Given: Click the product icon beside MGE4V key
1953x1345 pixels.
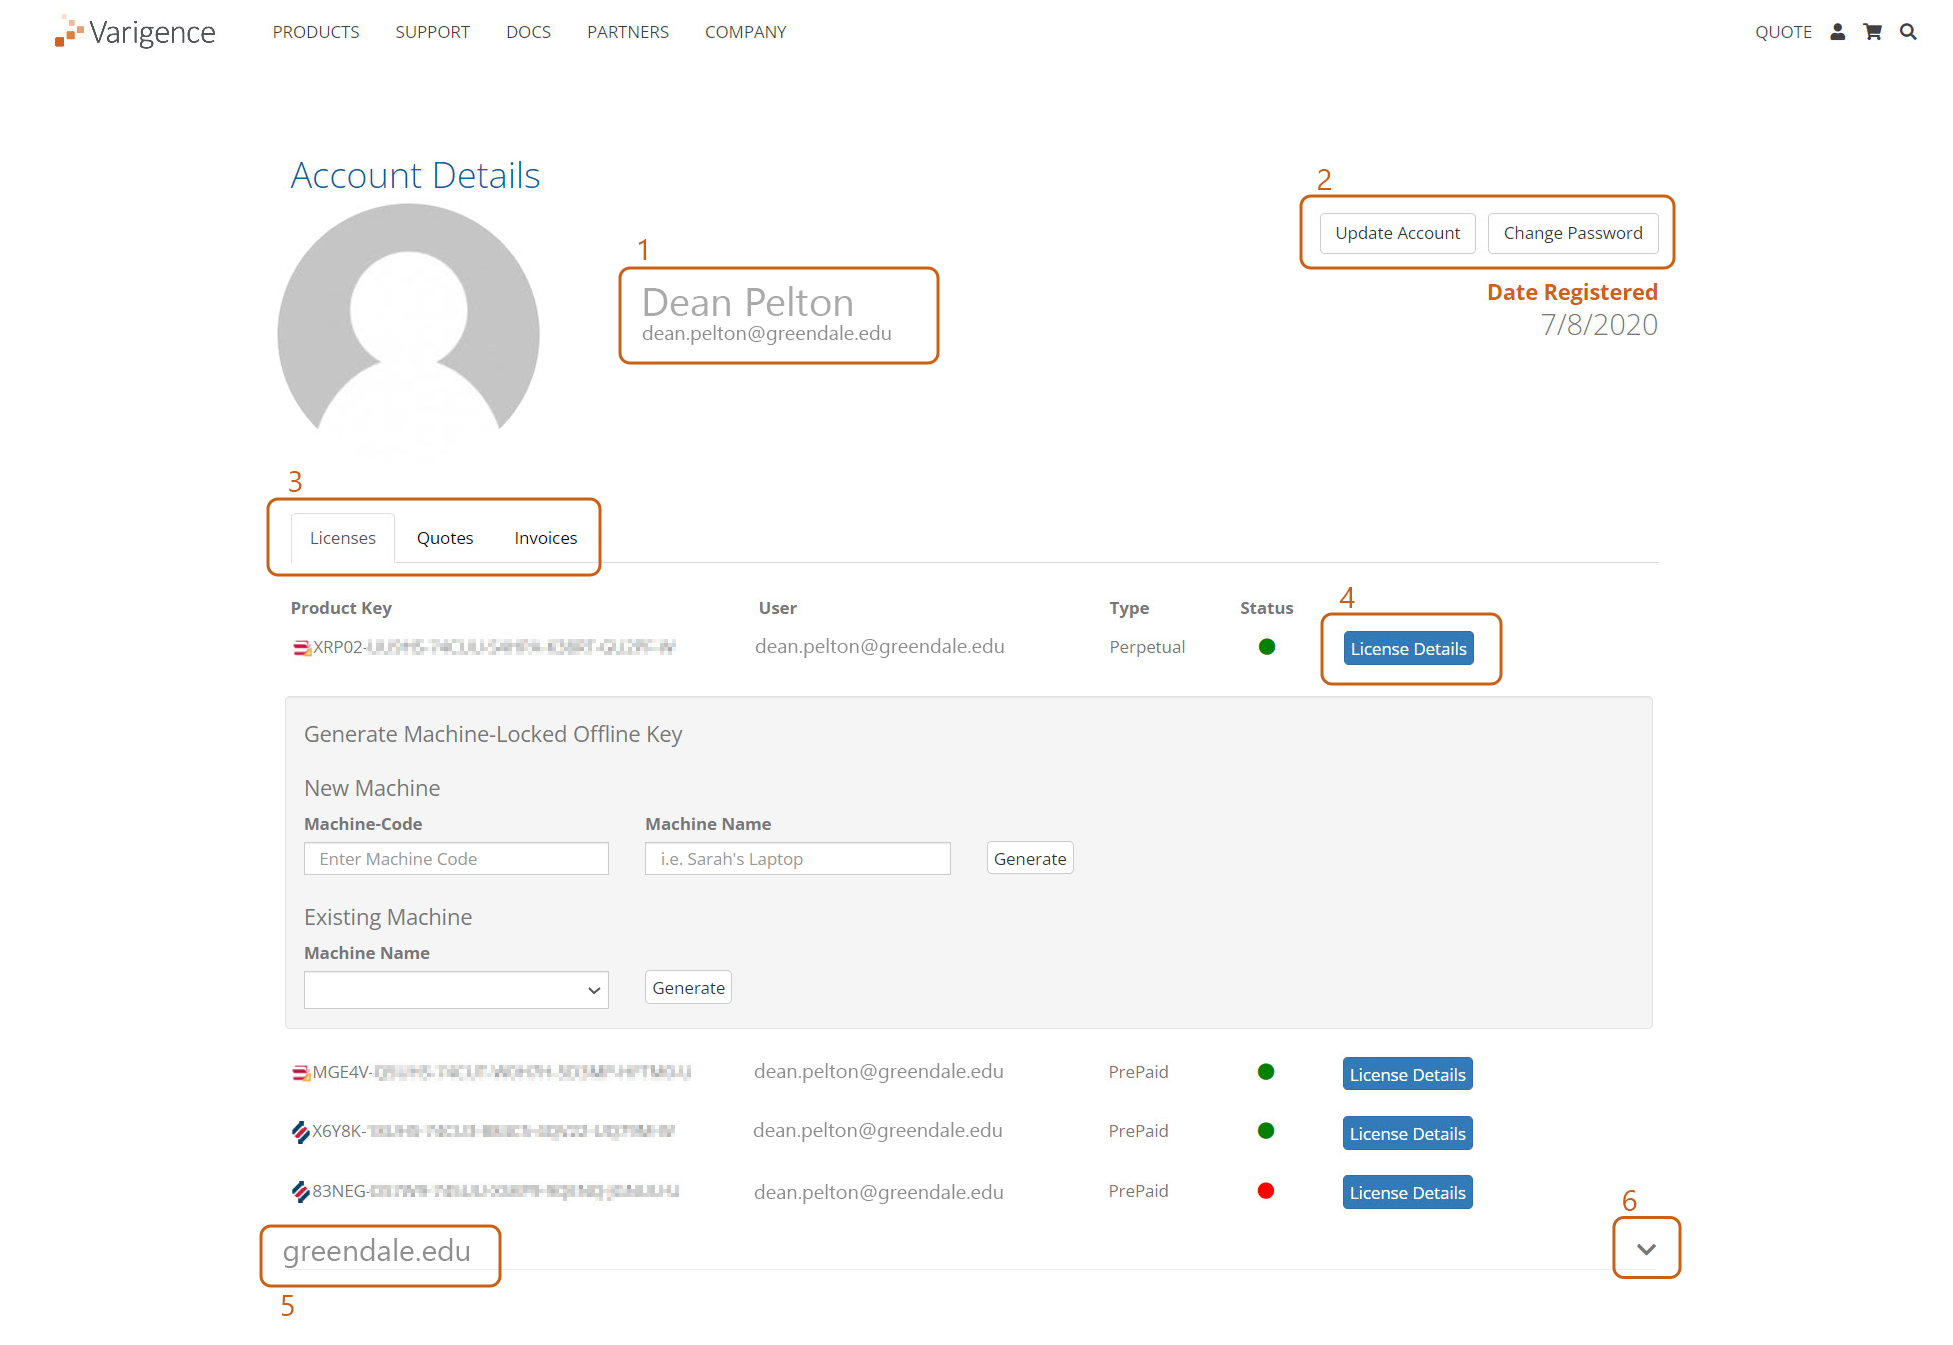Looking at the screenshot, I should pos(301,1073).
